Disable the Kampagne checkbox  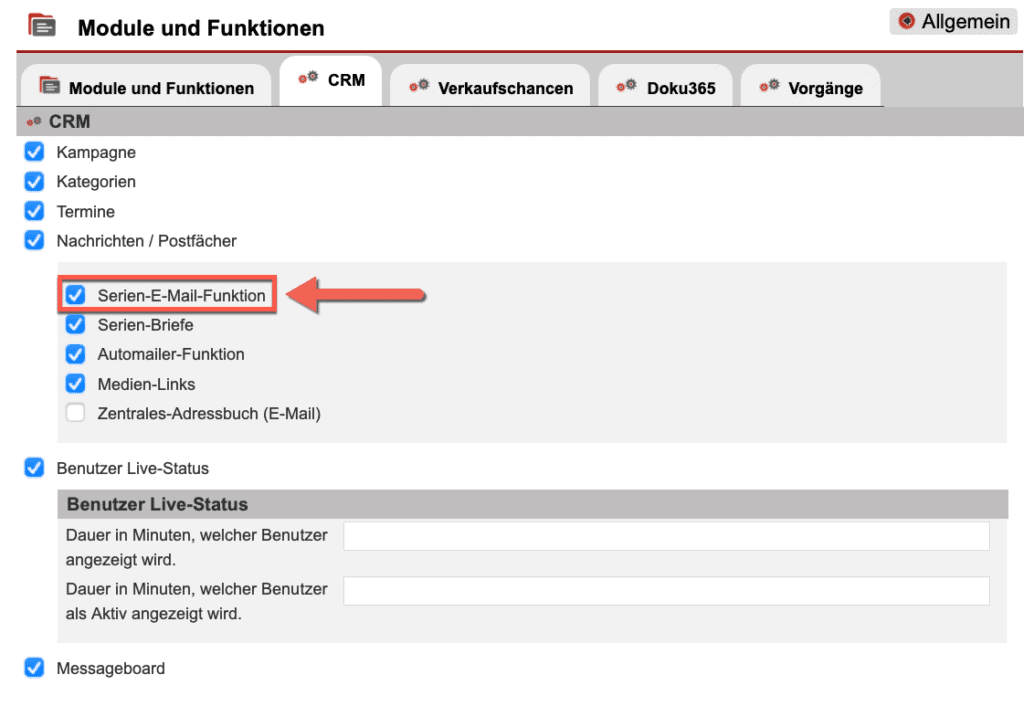click(x=33, y=152)
